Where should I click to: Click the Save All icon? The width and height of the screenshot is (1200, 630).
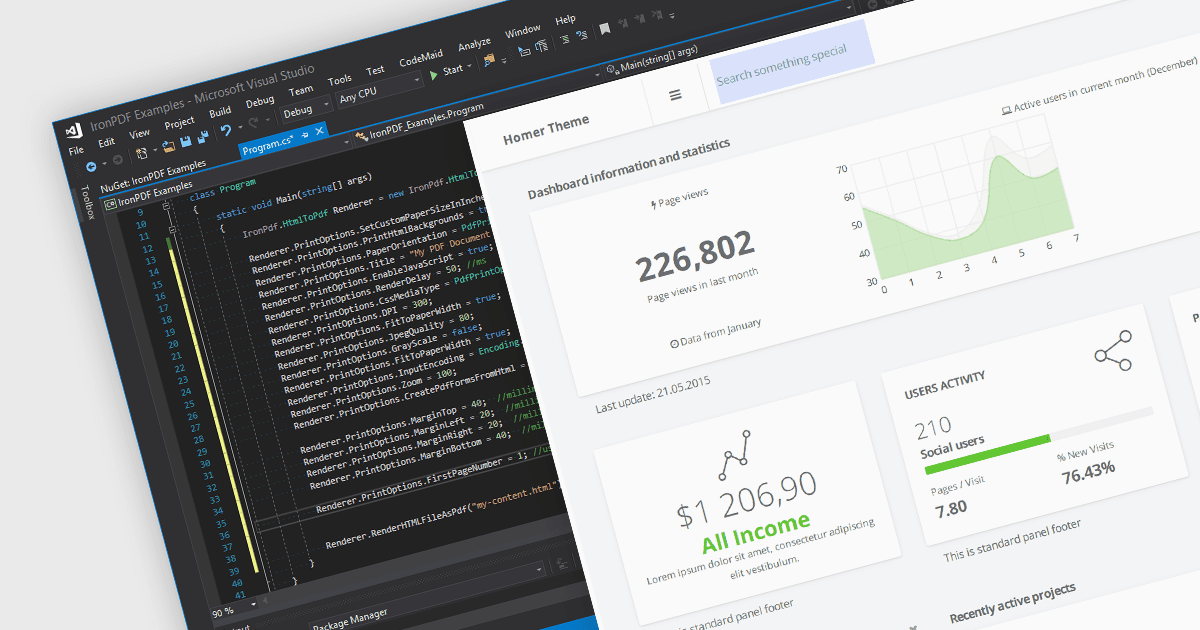[x=202, y=137]
